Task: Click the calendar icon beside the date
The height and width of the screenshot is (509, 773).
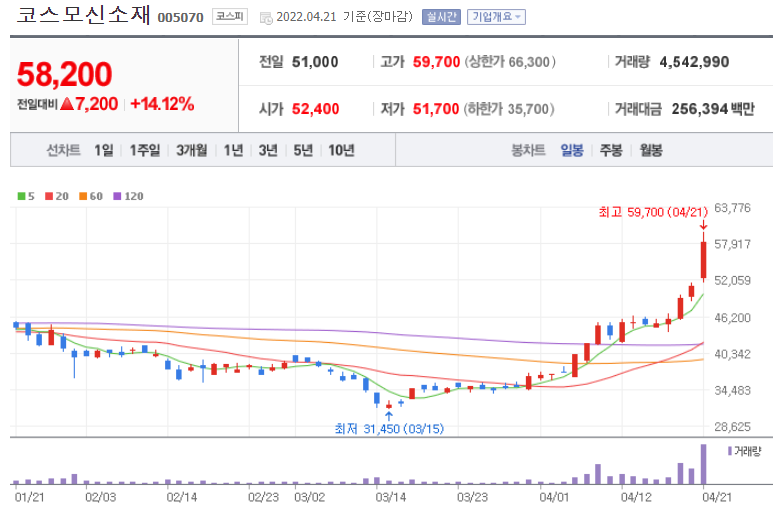Action: tap(266, 18)
